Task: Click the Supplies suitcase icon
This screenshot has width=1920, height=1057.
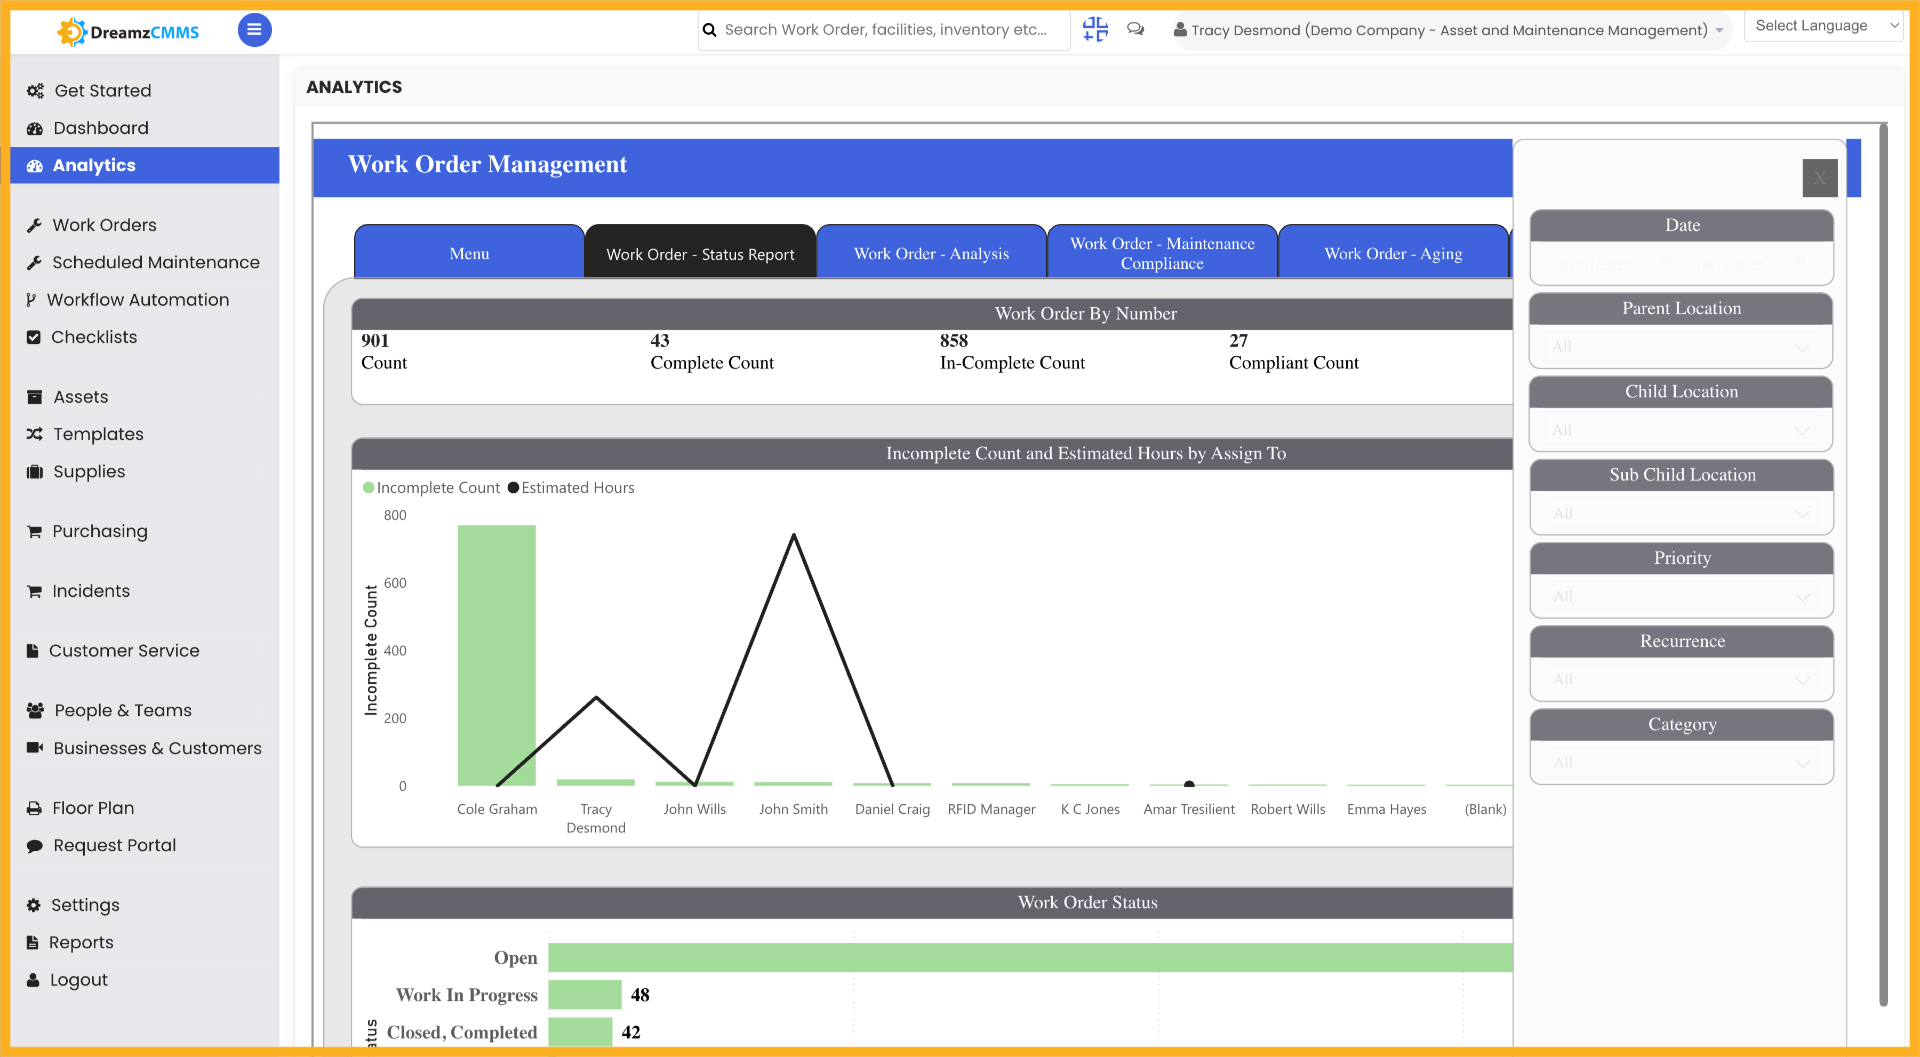Action: coord(35,472)
